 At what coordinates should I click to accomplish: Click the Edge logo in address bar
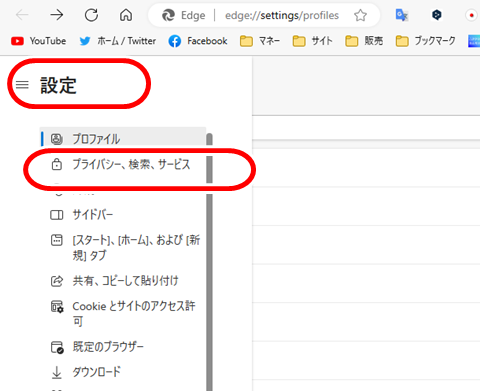point(168,15)
